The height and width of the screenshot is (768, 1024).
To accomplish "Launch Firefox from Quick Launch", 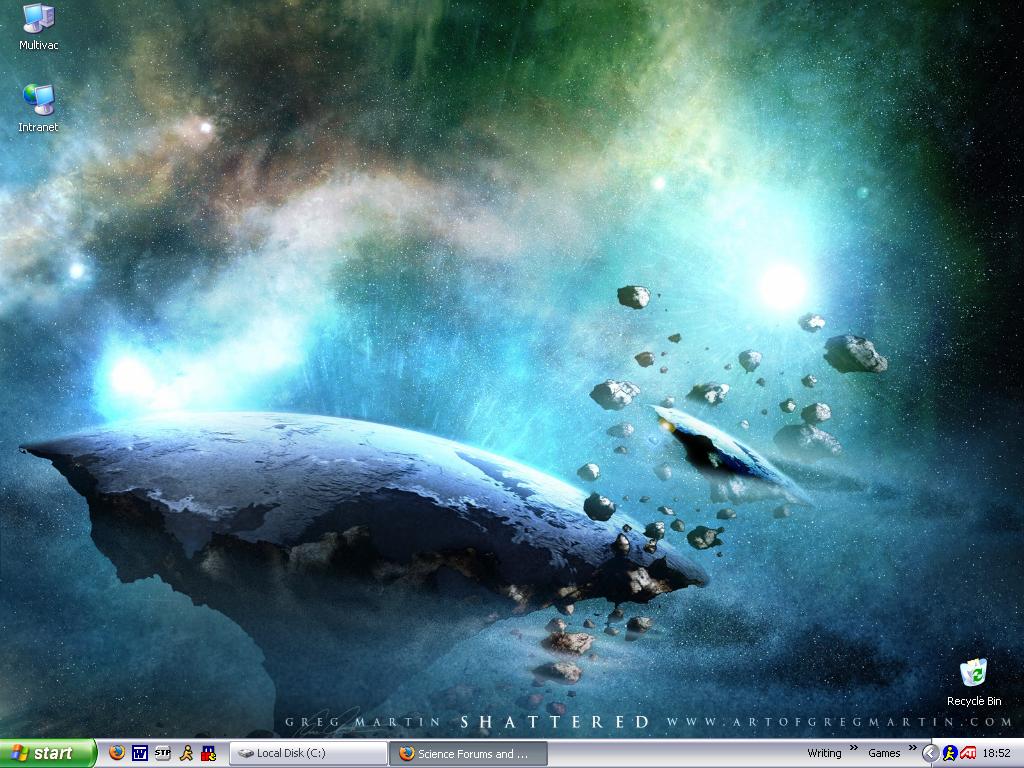I will pyautogui.click(x=117, y=753).
